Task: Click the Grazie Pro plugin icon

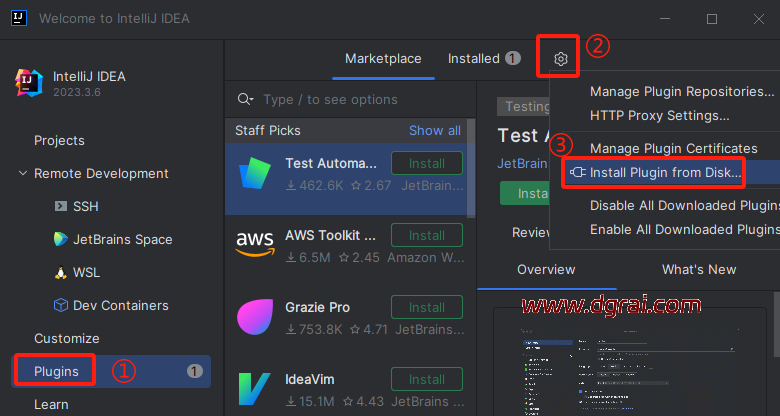Action: tap(255, 315)
